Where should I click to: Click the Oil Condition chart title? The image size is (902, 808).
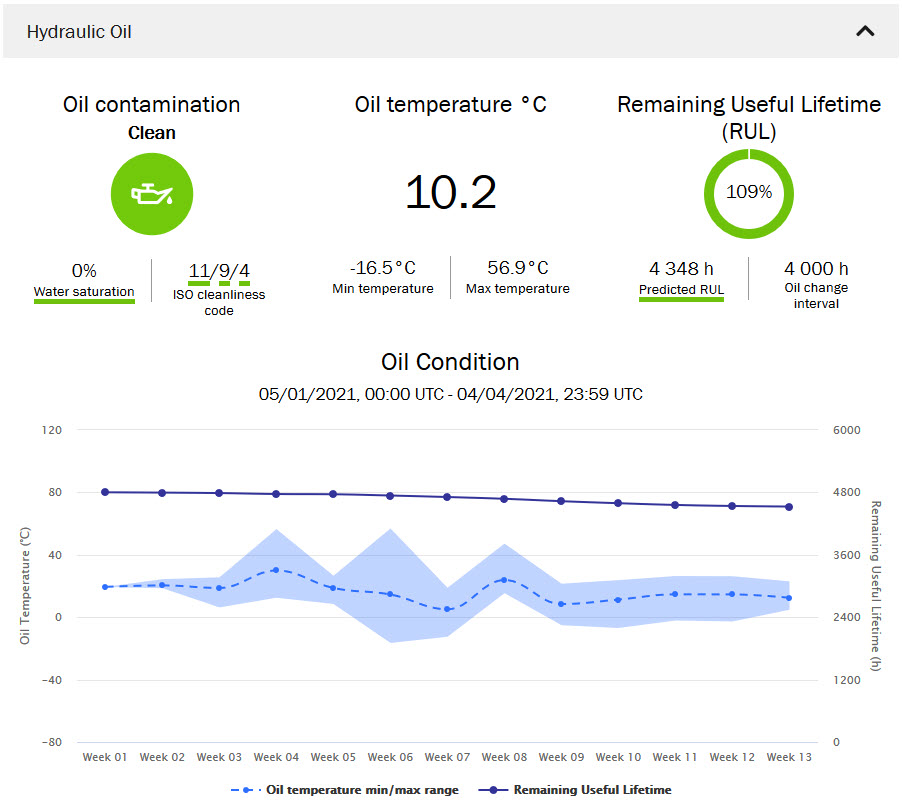tap(450, 362)
